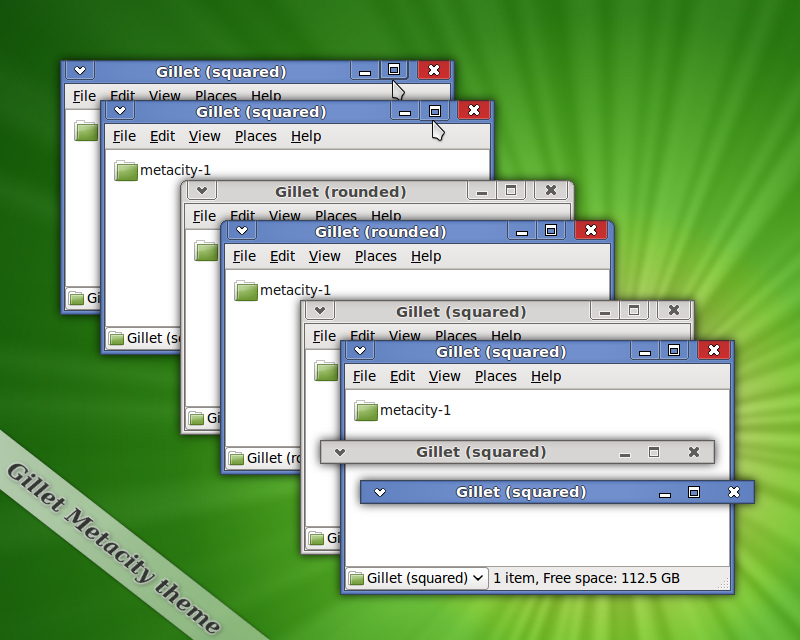
Task: Open the metacity-1 folder icon in the front rounded blue window
Action: 246,291
